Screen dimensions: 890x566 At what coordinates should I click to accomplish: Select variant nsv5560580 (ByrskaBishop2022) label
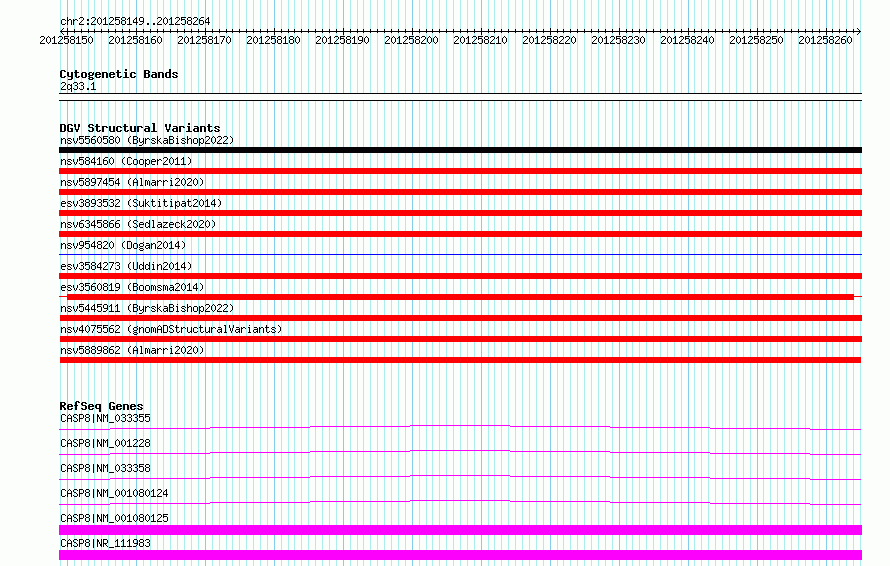coord(146,140)
